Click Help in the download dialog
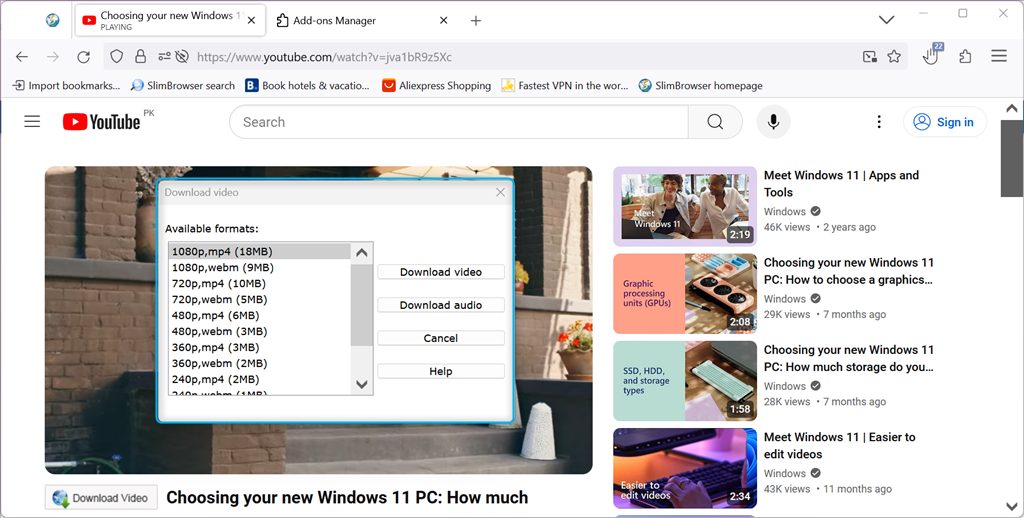Viewport: 1024px width, 518px height. tap(441, 371)
